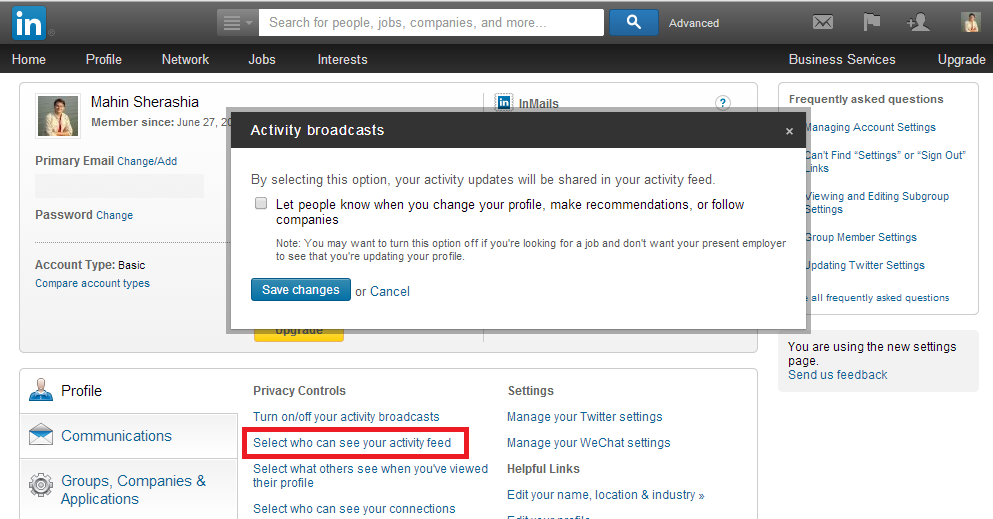Viewport: 993px width, 519px height.
Task: Click the add connections person icon
Action: click(918, 22)
